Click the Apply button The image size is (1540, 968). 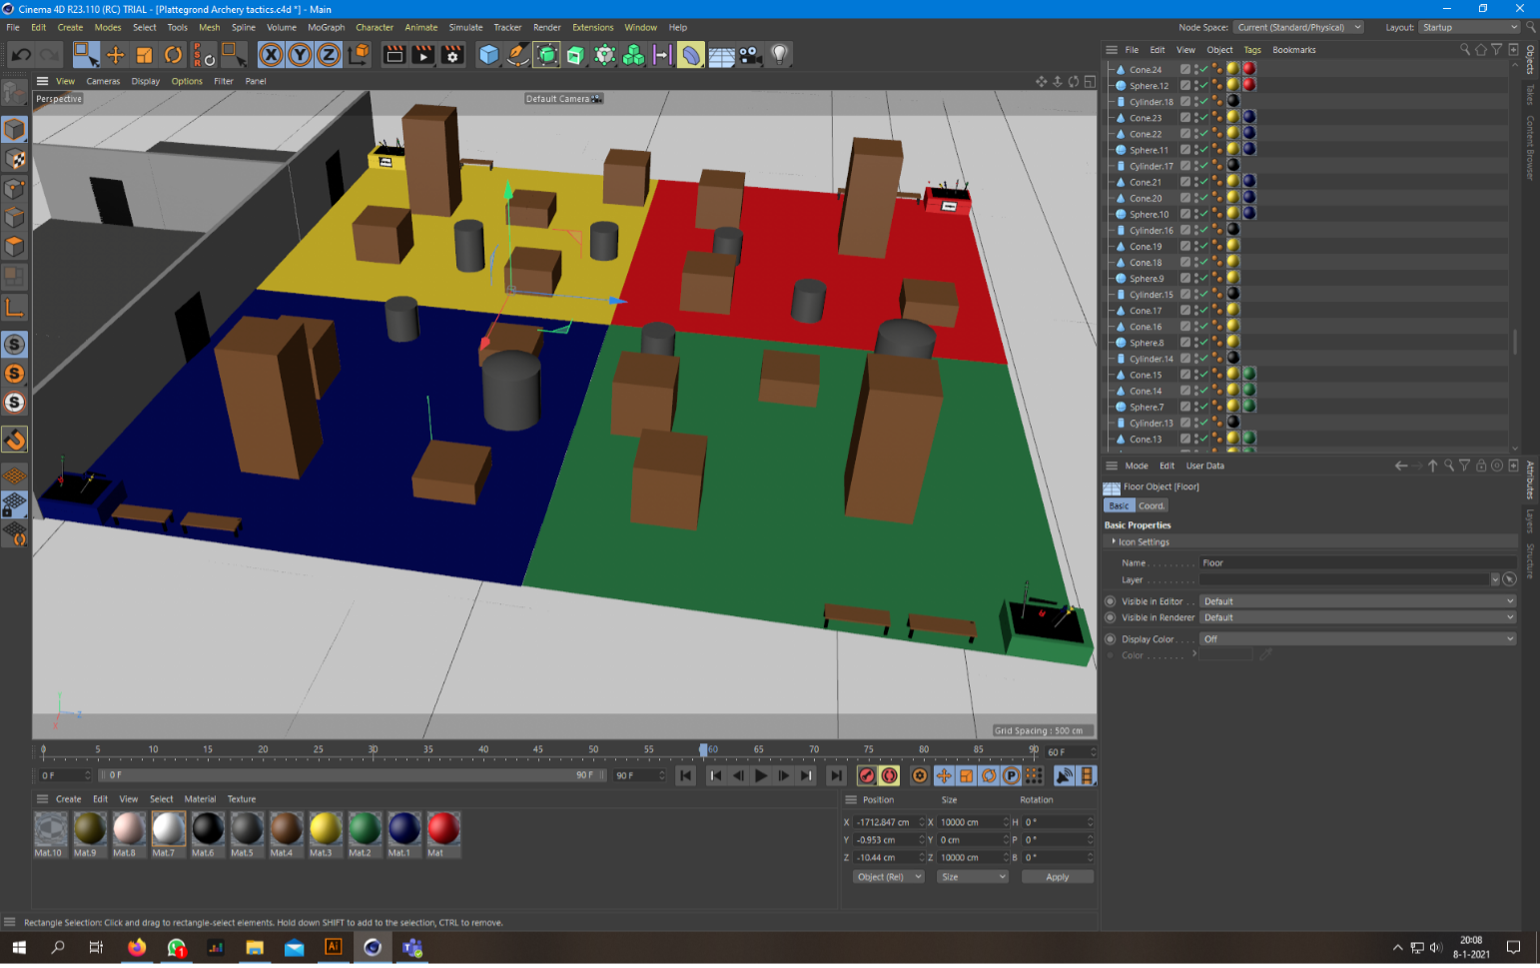1057,877
